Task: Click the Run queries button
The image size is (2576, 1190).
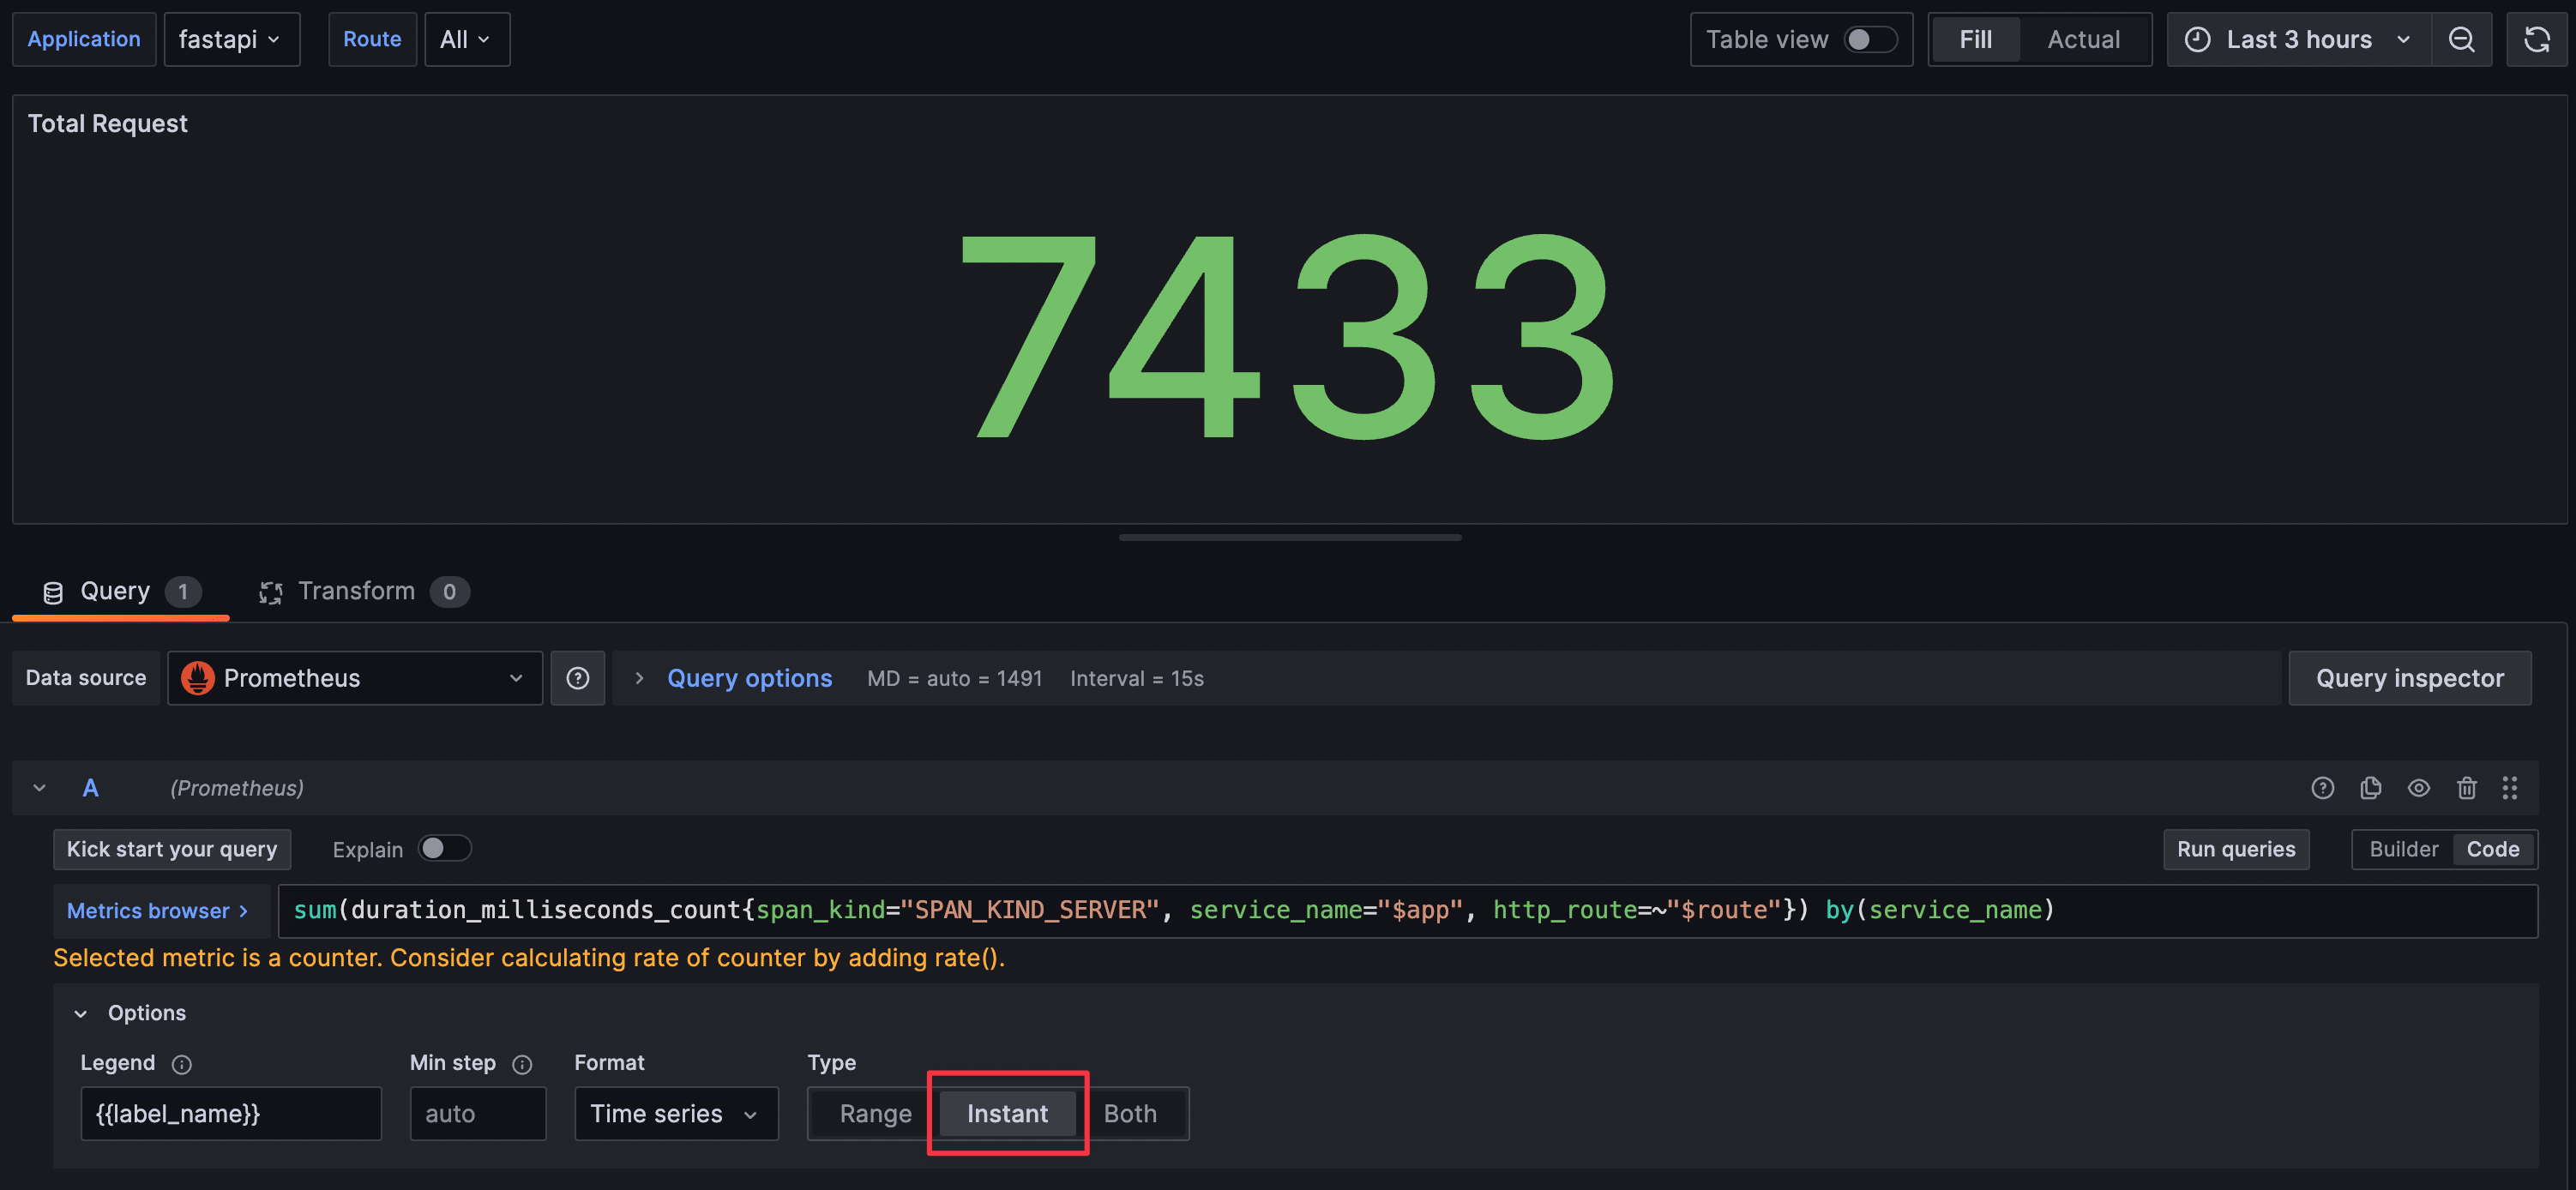Action: (2235, 849)
